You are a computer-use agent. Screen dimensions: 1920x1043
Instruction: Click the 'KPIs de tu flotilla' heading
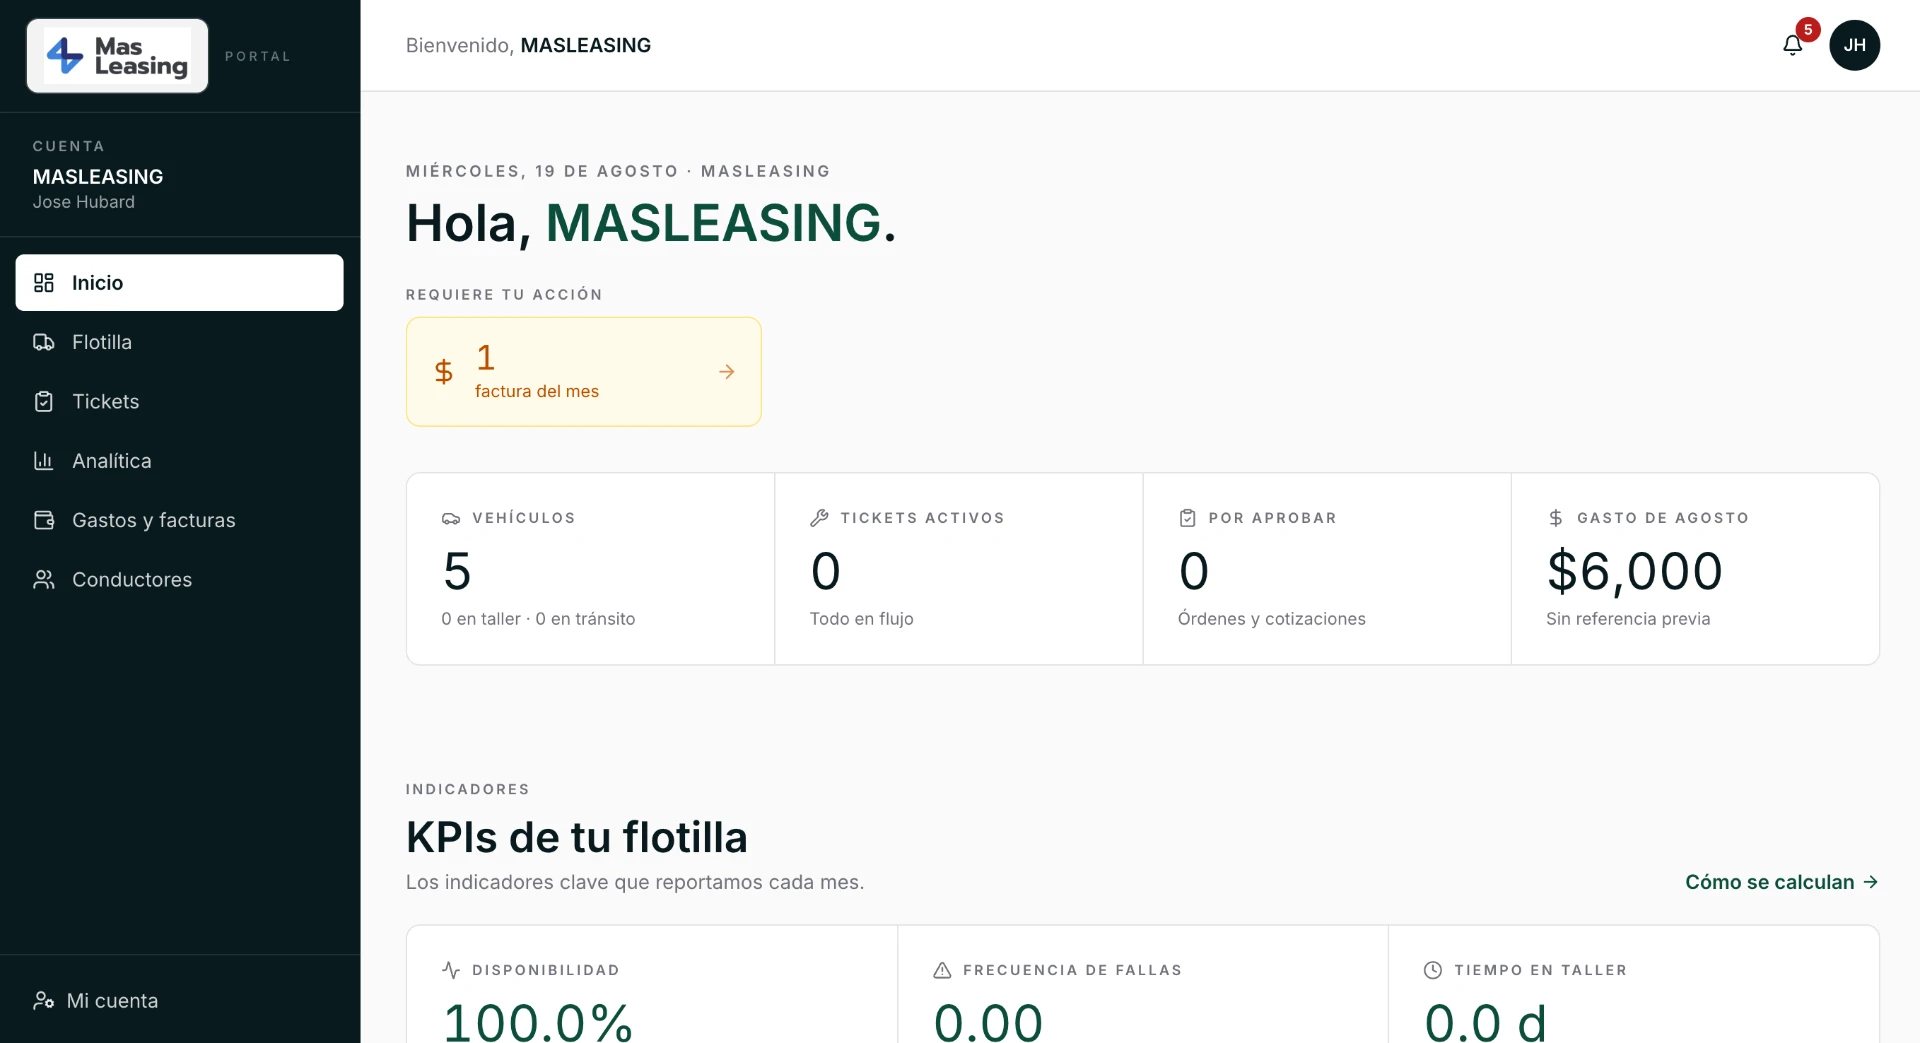point(576,838)
